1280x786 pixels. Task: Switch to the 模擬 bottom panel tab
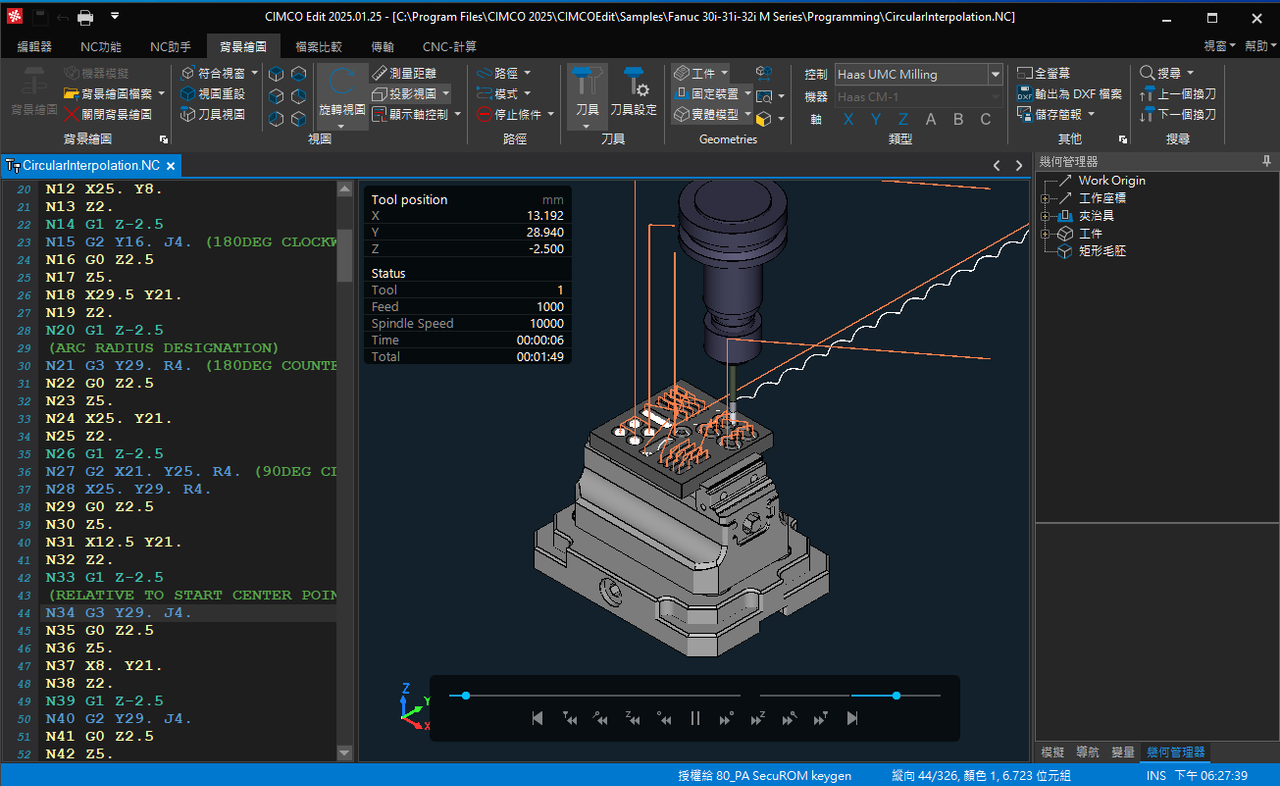1052,752
